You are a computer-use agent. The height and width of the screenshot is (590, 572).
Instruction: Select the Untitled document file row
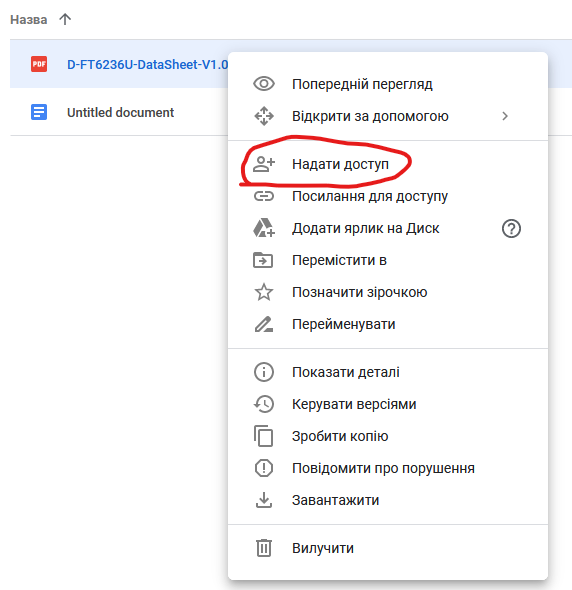[119, 112]
